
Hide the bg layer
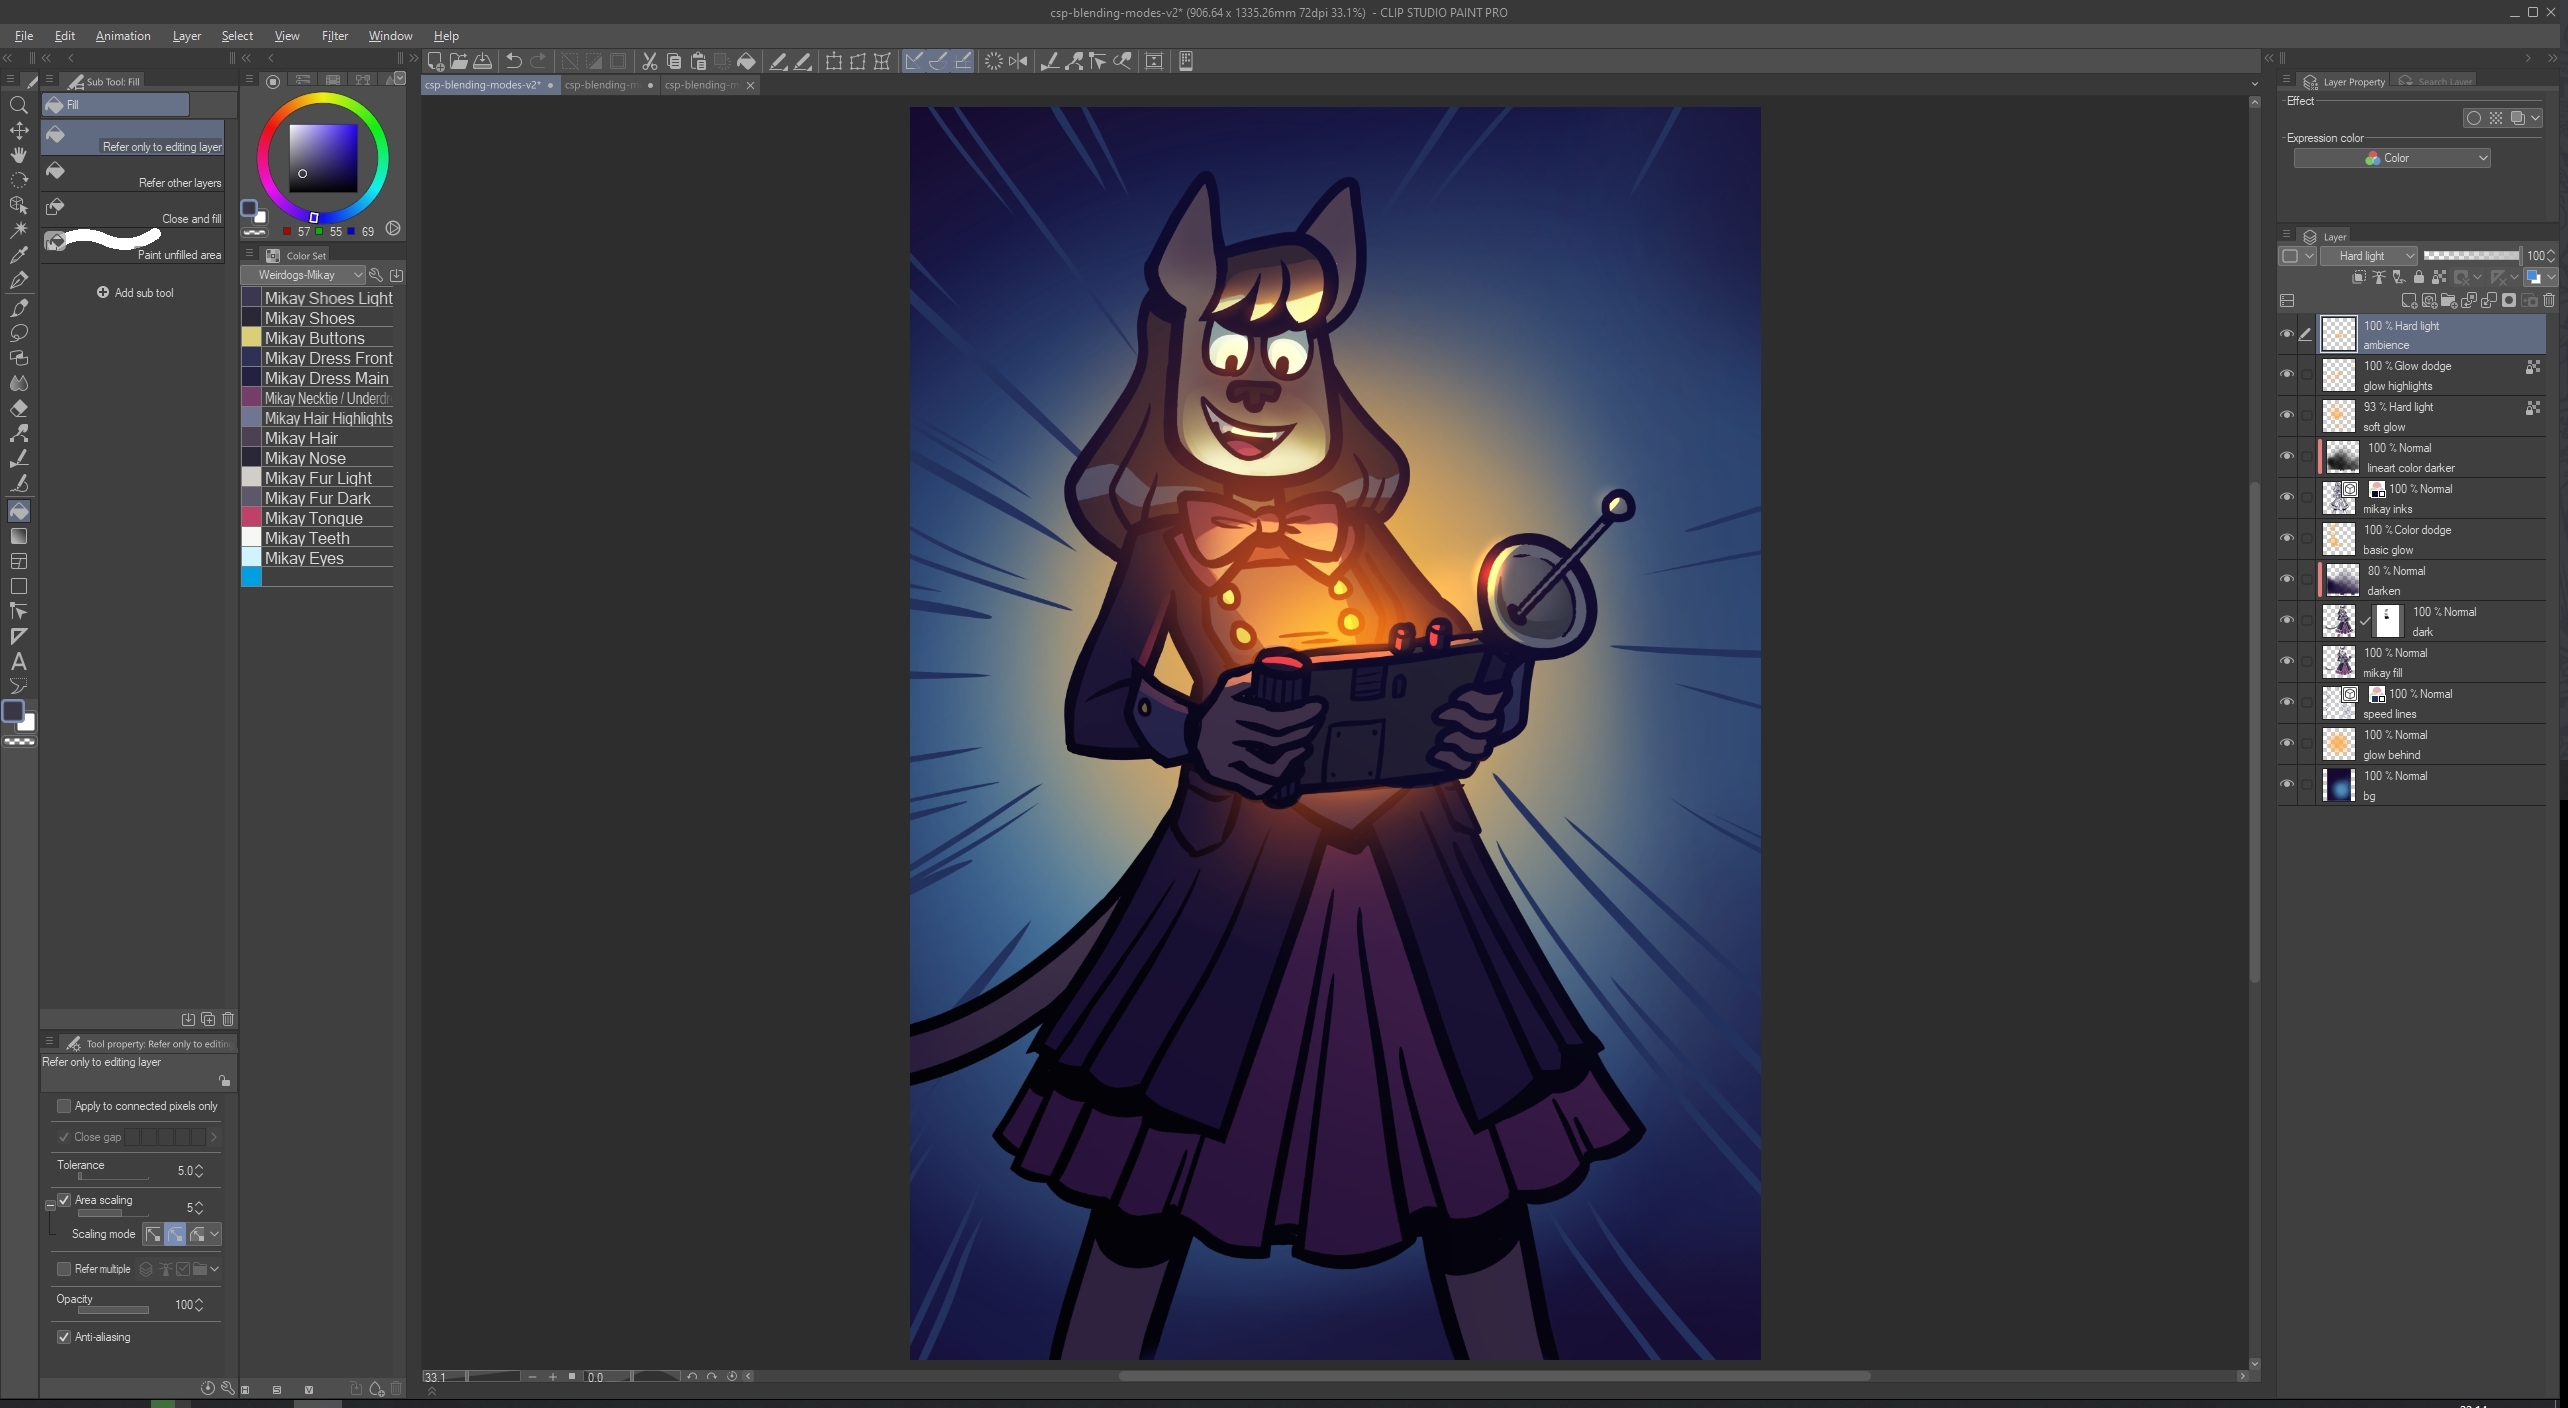coord(2286,784)
